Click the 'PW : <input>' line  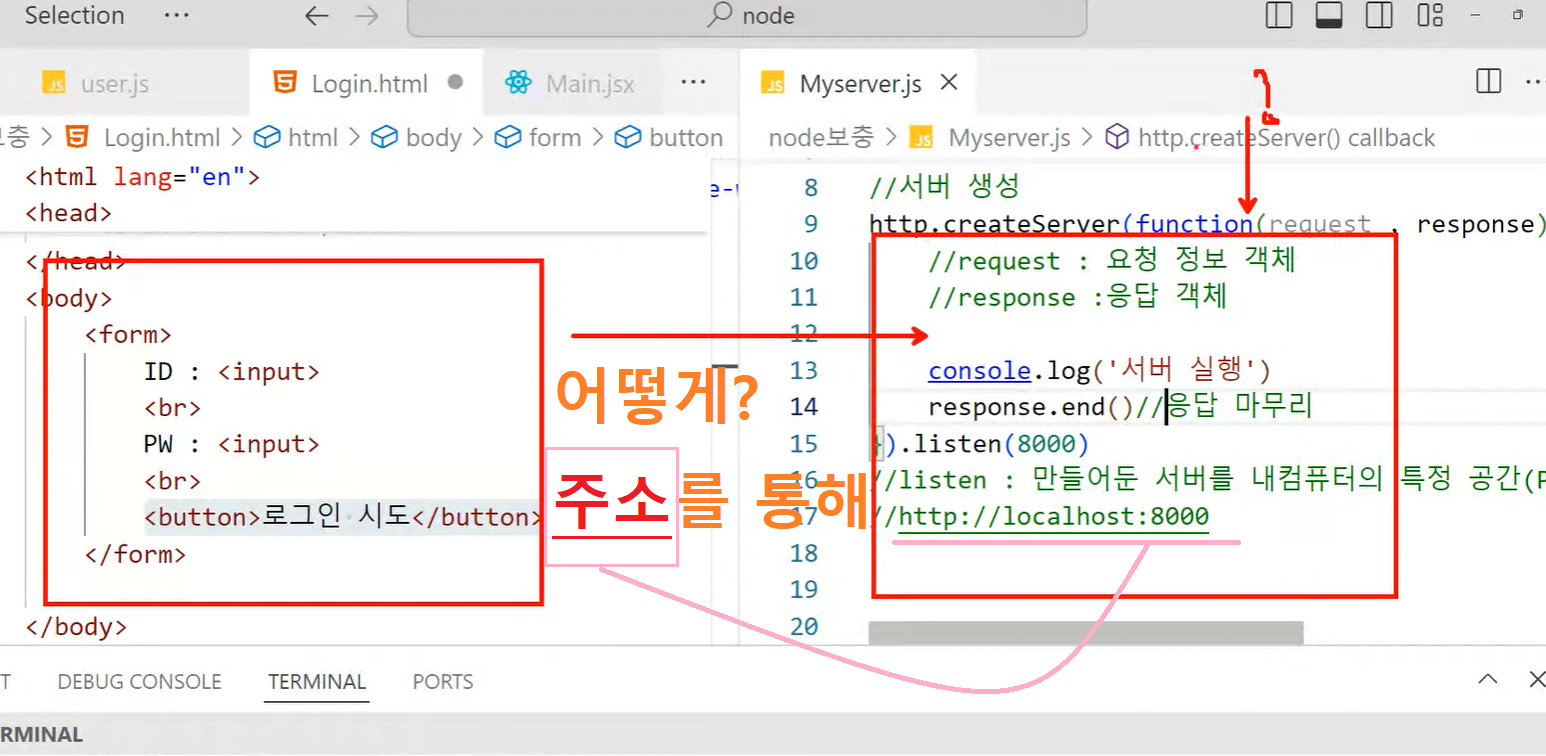tap(232, 444)
